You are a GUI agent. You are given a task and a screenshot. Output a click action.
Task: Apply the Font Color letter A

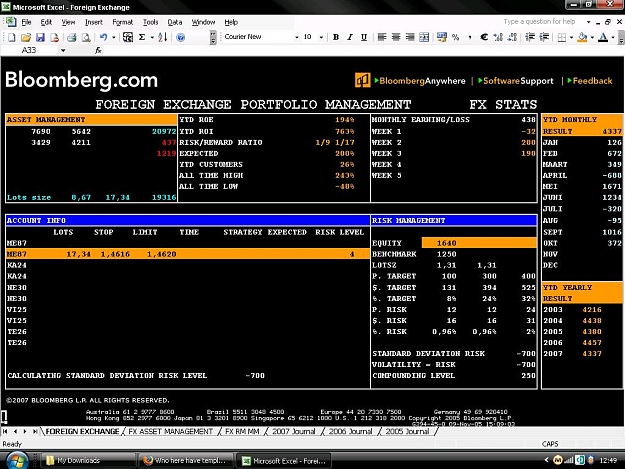[603, 37]
